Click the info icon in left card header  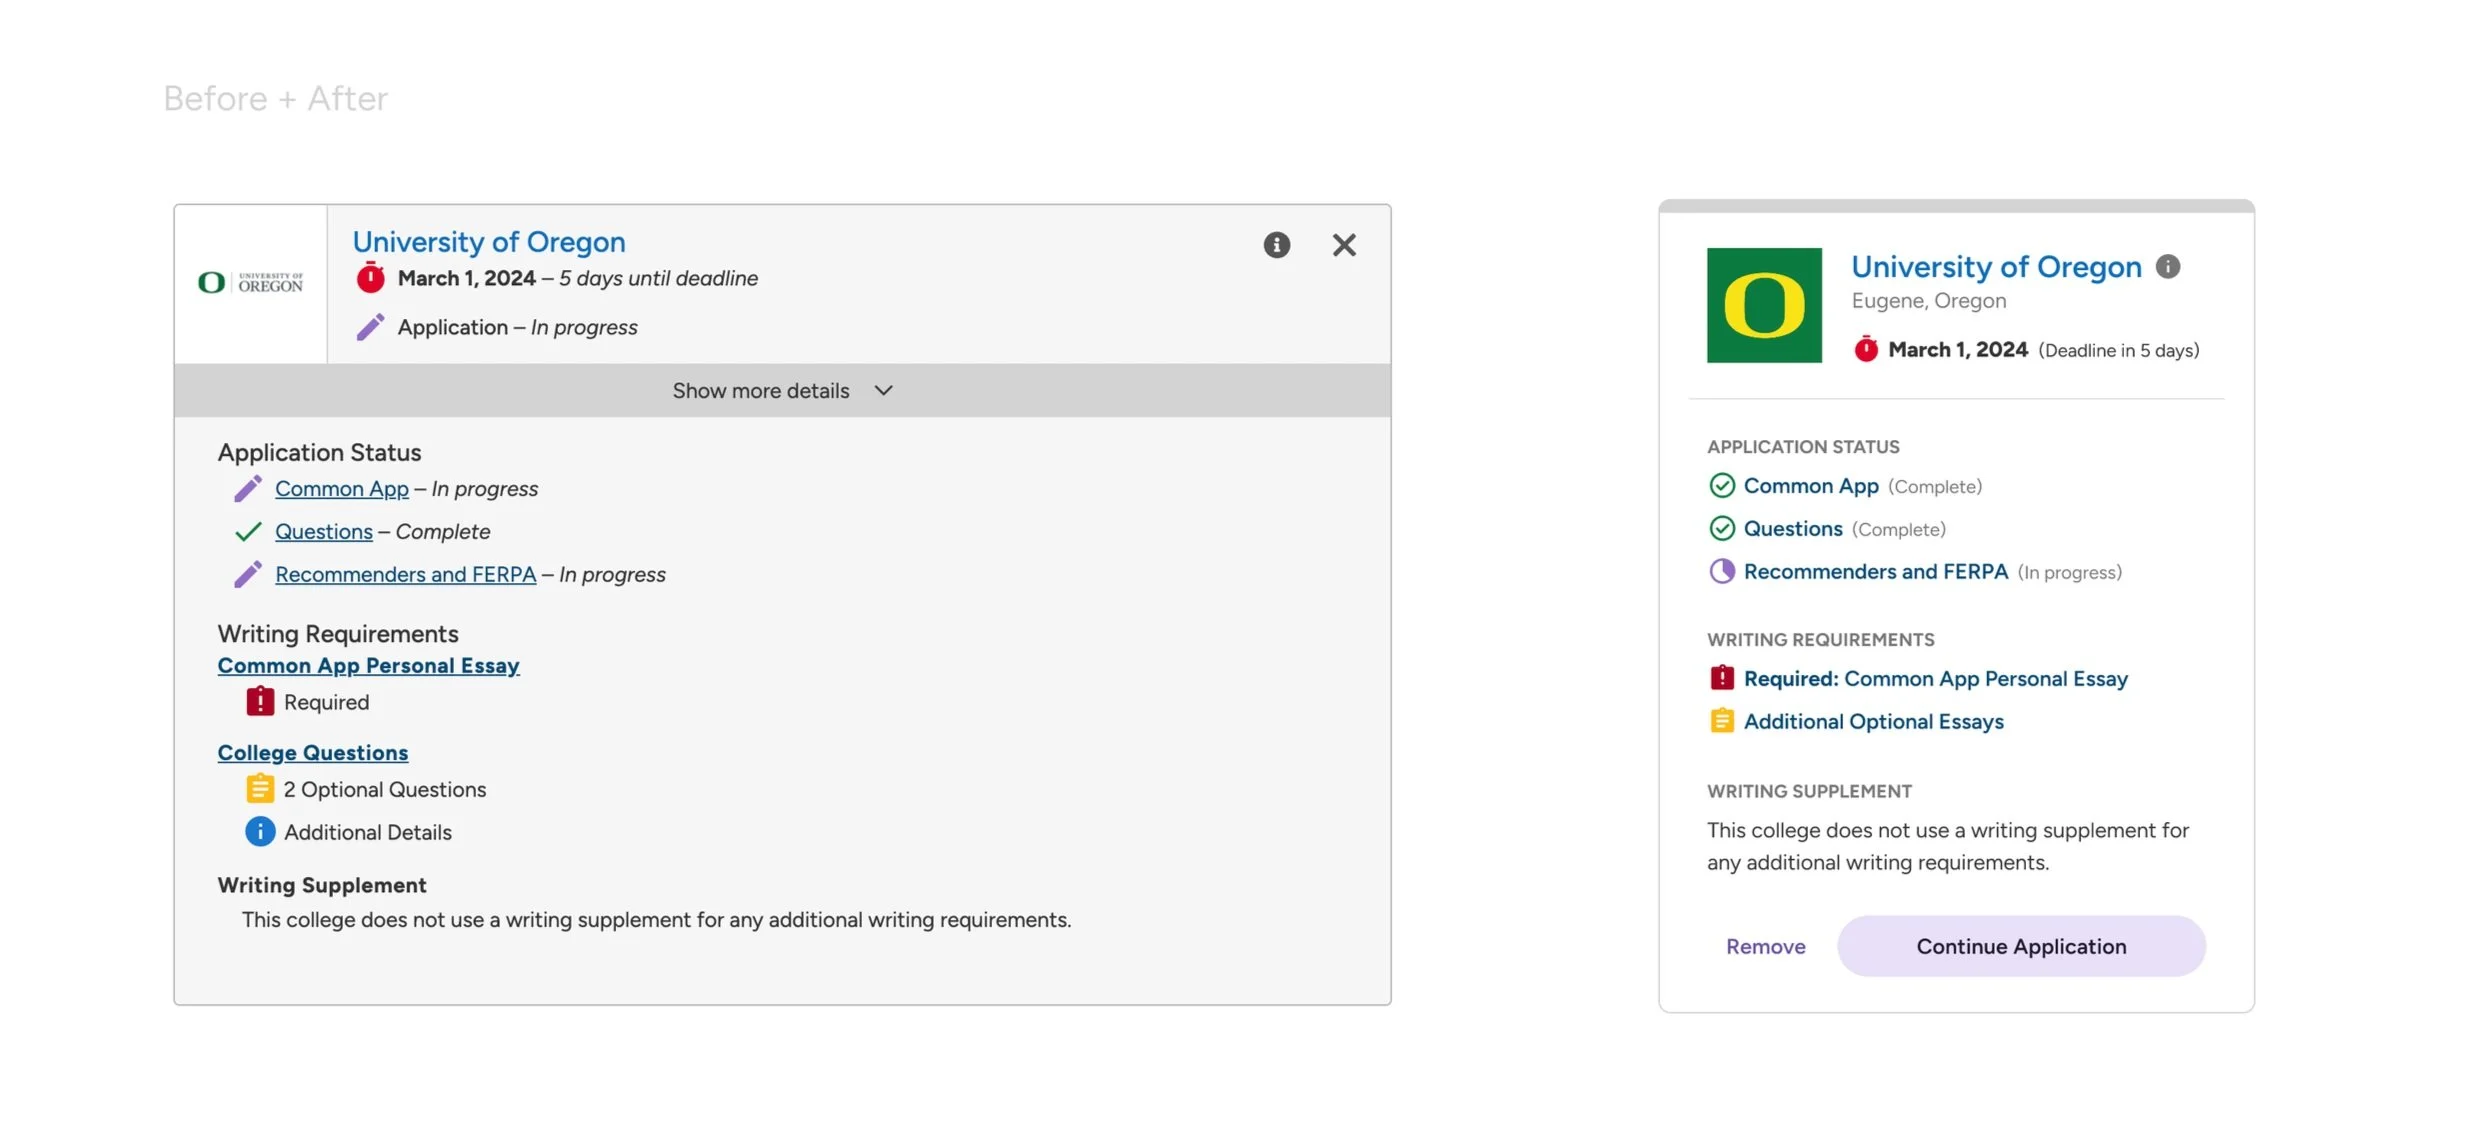1276,245
